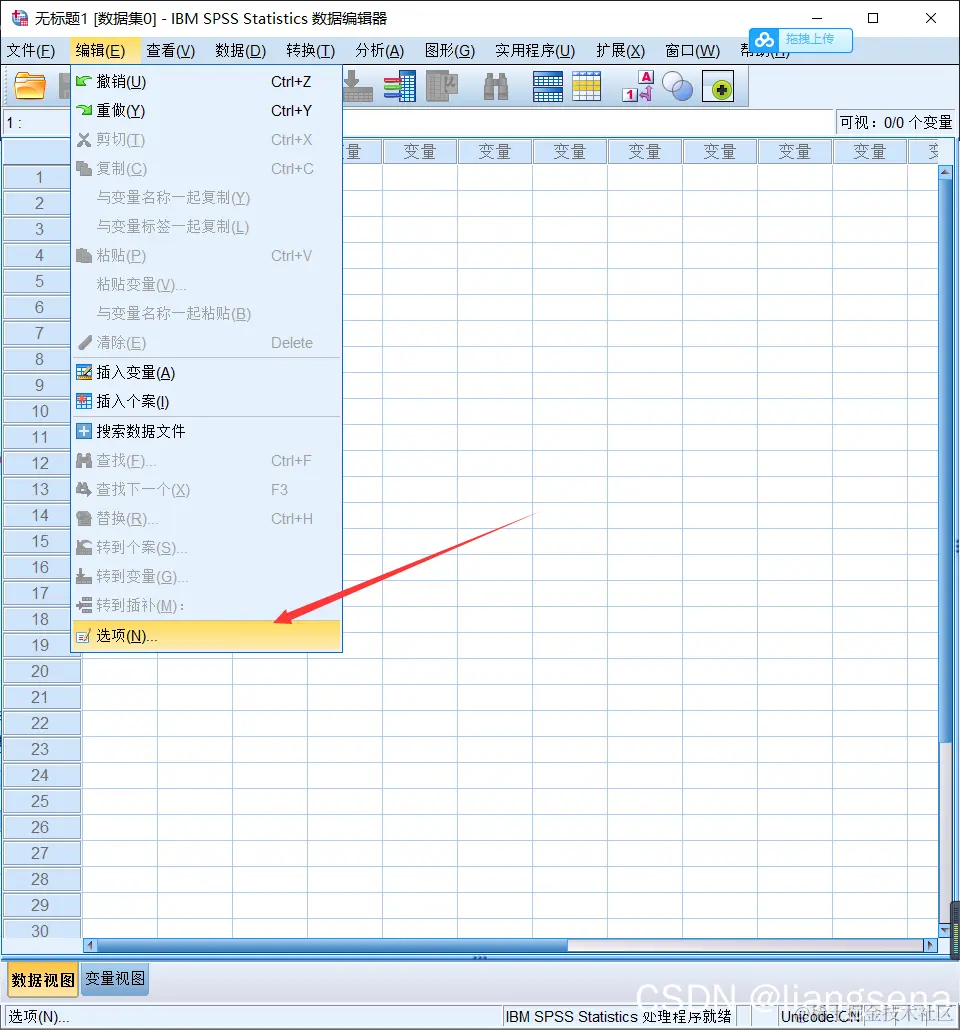This screenshot has height=1030, width=960.
Task: Click the SPSS application icon in title bar
Action: (20, 18)
